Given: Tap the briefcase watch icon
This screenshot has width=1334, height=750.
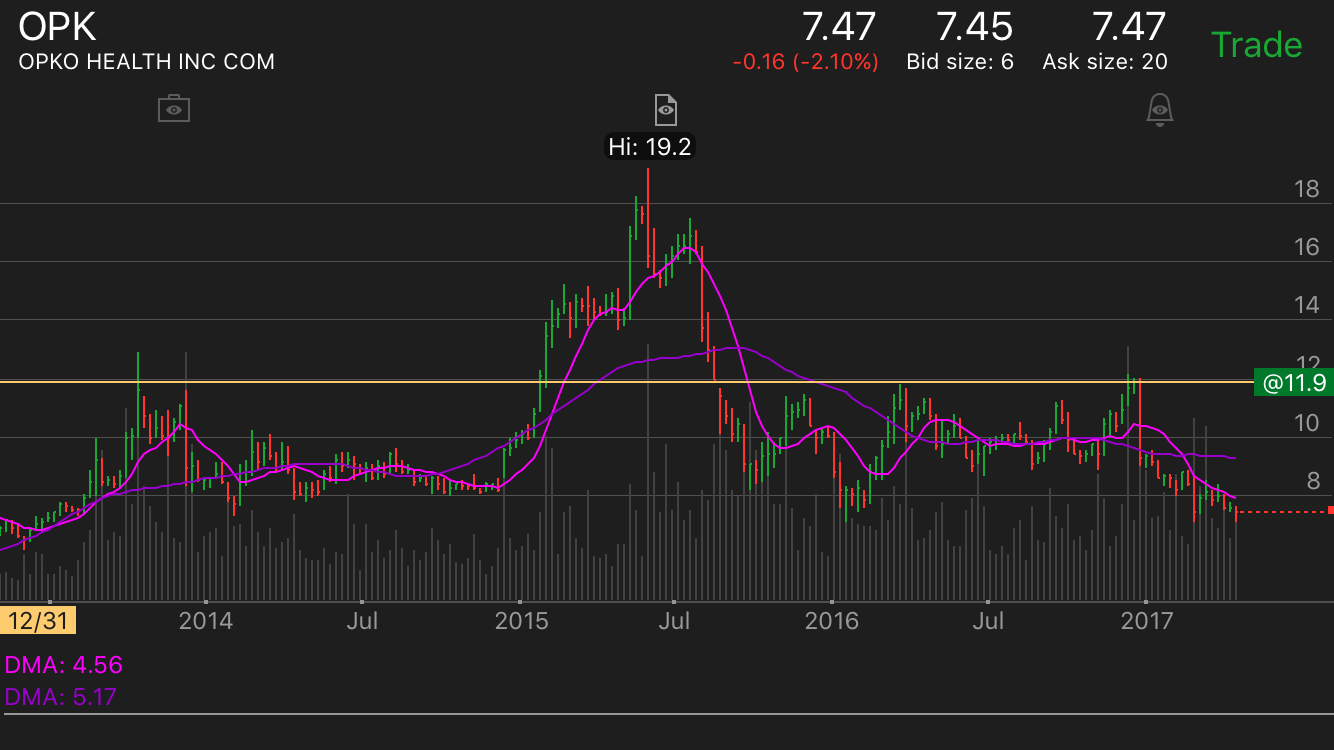Looking at the screenshot, I should pyautogui.click(x=174, y=108).
